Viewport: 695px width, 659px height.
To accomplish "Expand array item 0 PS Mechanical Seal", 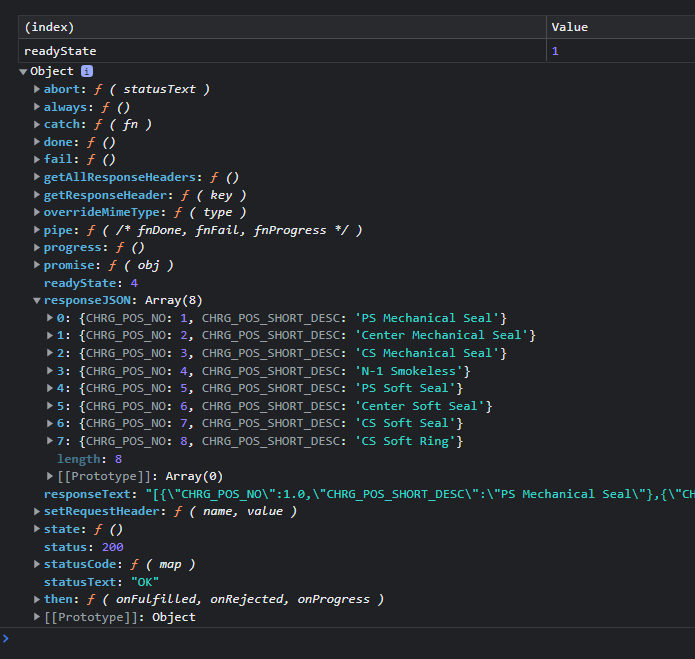I will (x=51, y=318).
